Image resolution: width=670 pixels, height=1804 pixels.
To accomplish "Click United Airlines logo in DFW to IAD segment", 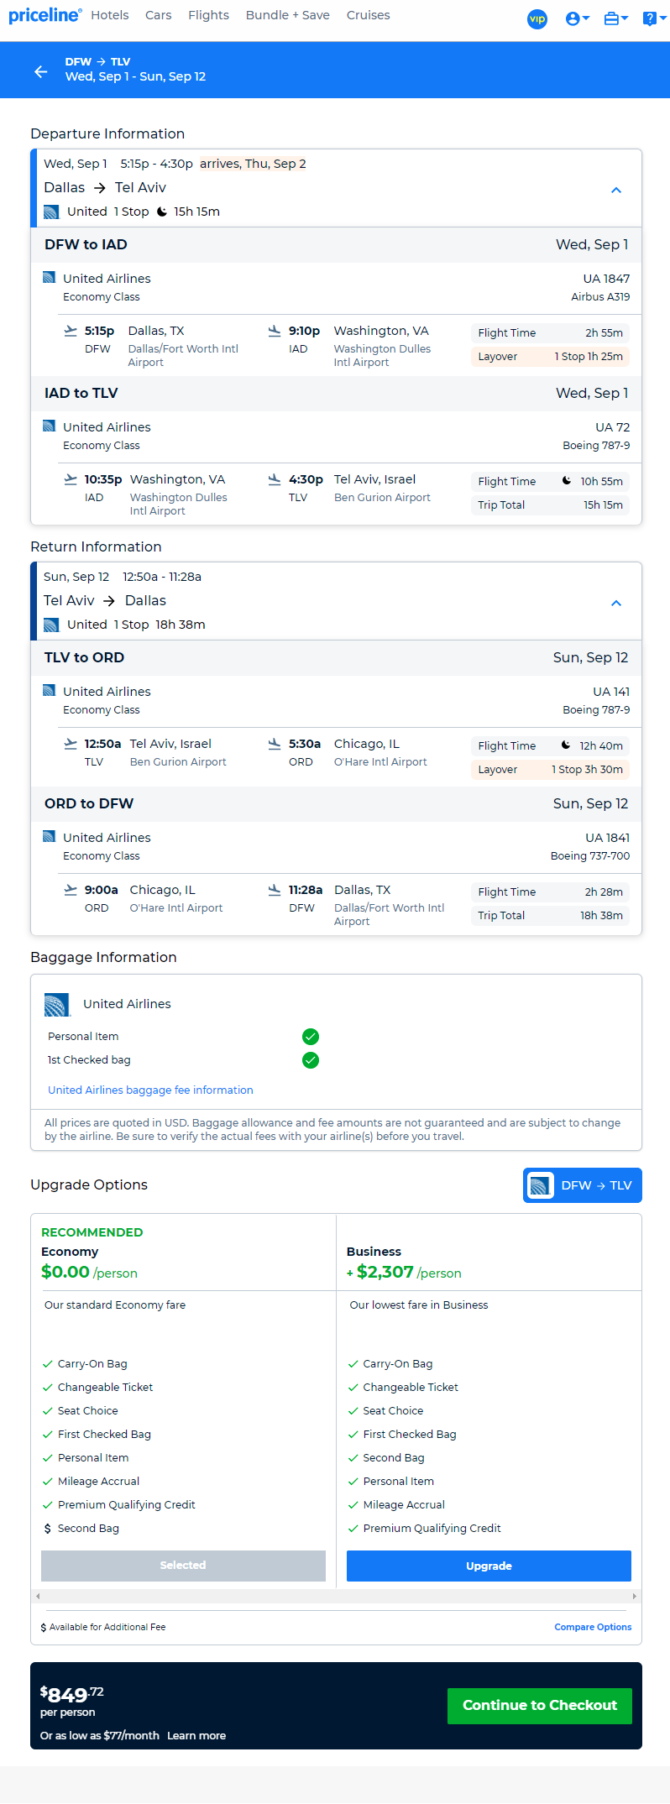I will point(49,277).
